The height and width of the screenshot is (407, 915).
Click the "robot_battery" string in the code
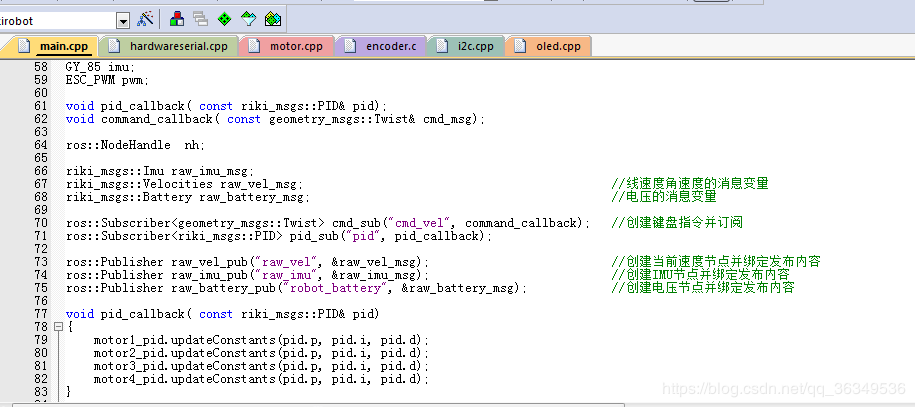coord(338,288)
